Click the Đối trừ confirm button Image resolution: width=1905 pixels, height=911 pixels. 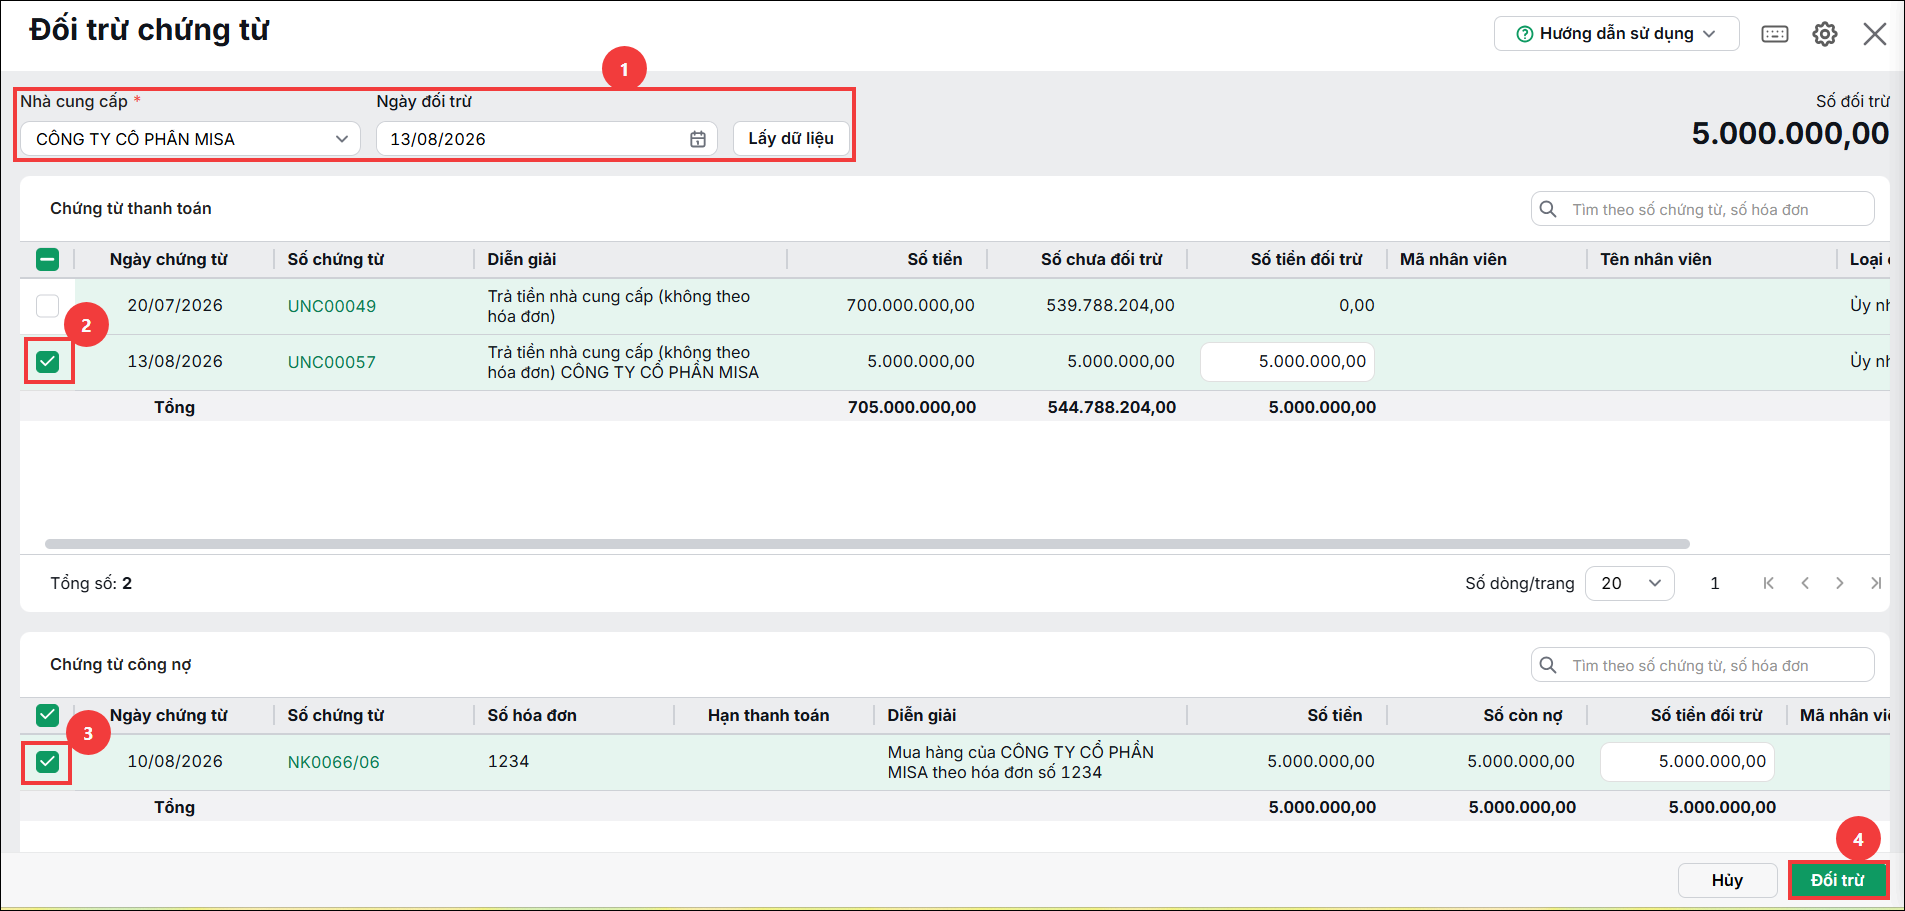pos(1838,880)
